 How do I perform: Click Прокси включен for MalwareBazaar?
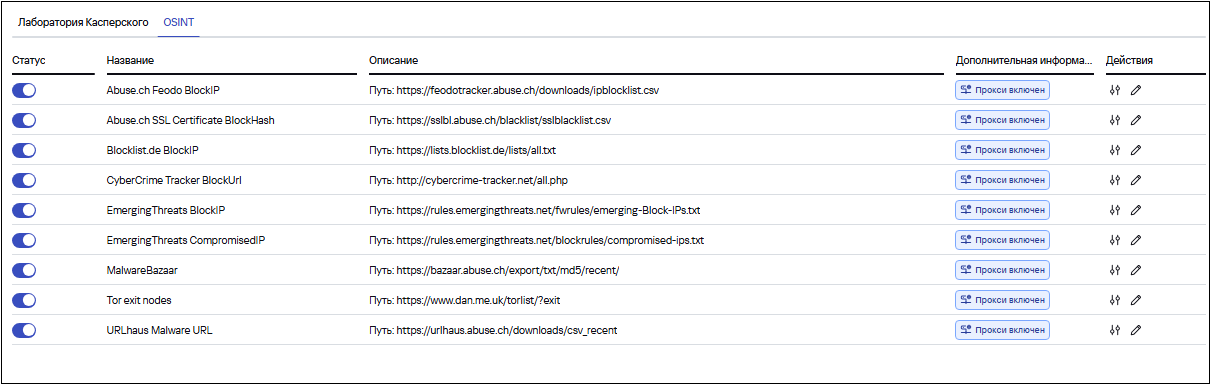(1002, 270)
